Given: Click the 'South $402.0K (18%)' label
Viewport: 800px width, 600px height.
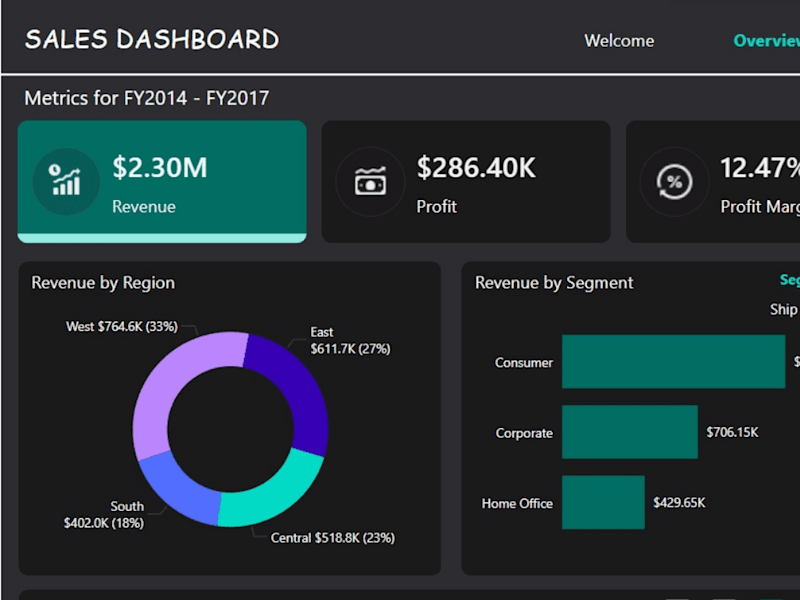Looking at the screenshot, I should point(104,514).
